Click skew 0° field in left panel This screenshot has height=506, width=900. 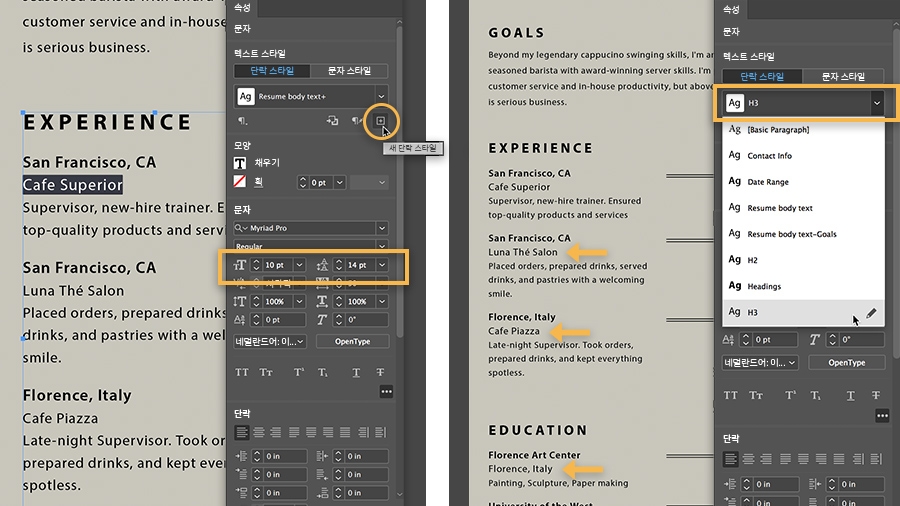point(366,320)
